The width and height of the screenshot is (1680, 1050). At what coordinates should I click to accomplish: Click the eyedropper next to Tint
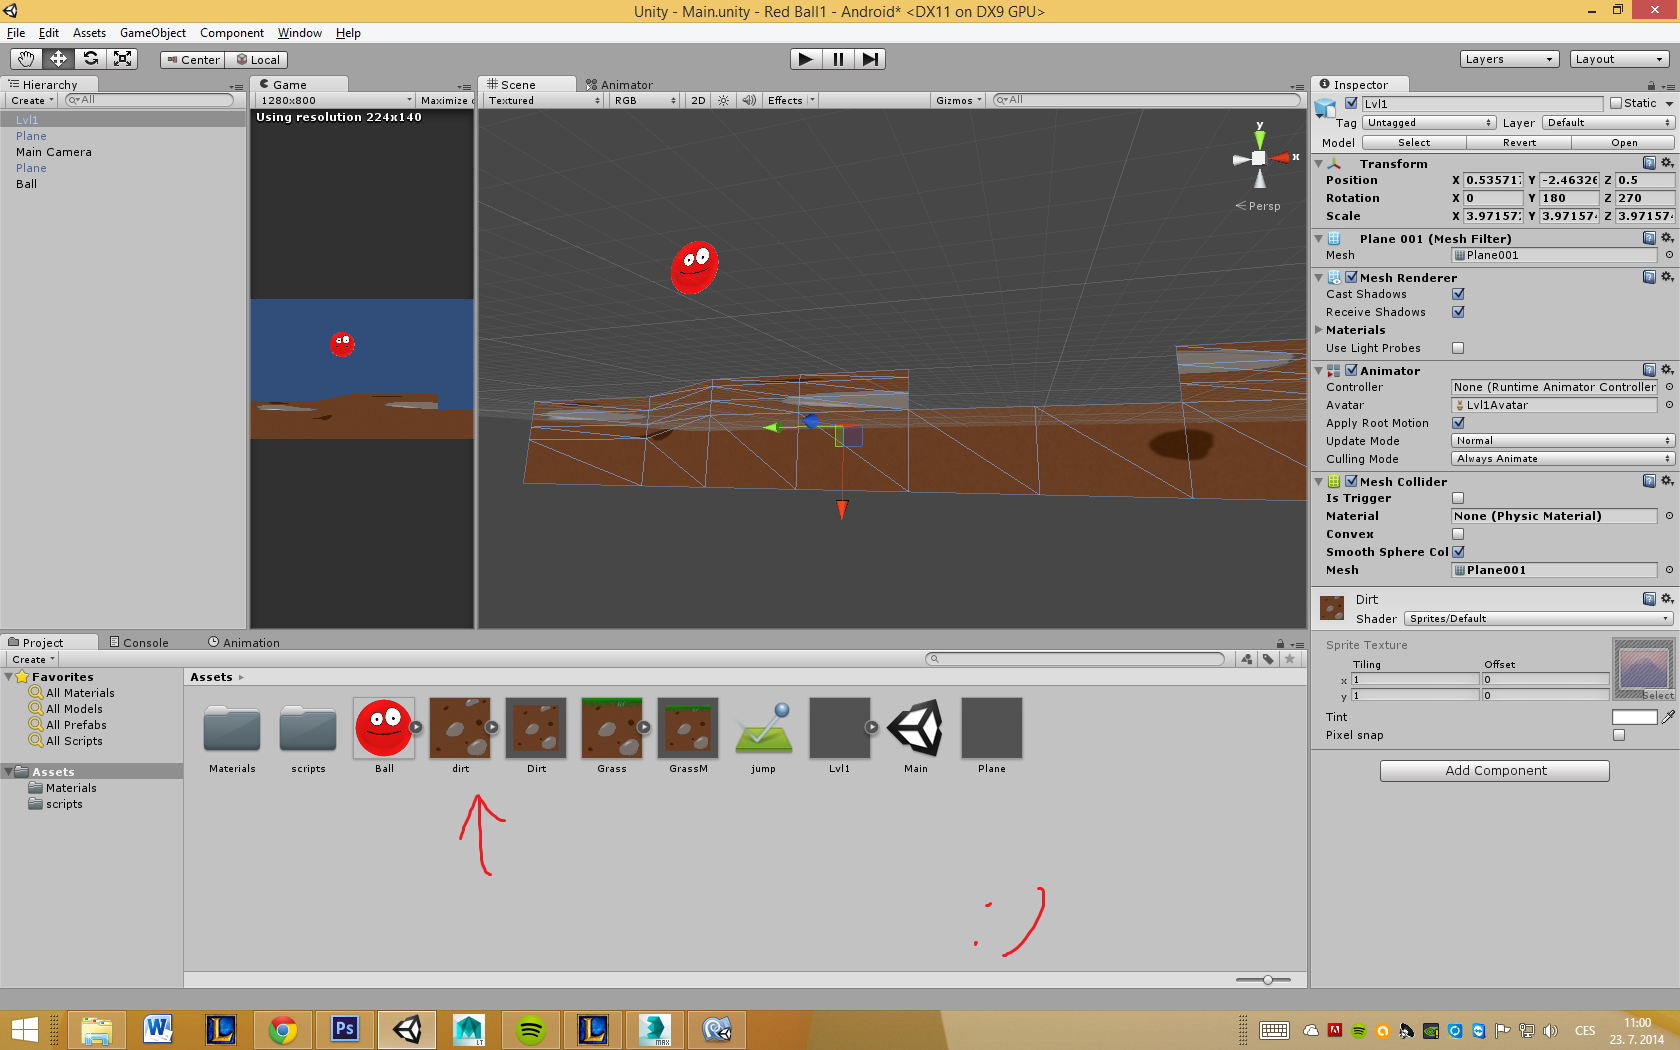1668,717
